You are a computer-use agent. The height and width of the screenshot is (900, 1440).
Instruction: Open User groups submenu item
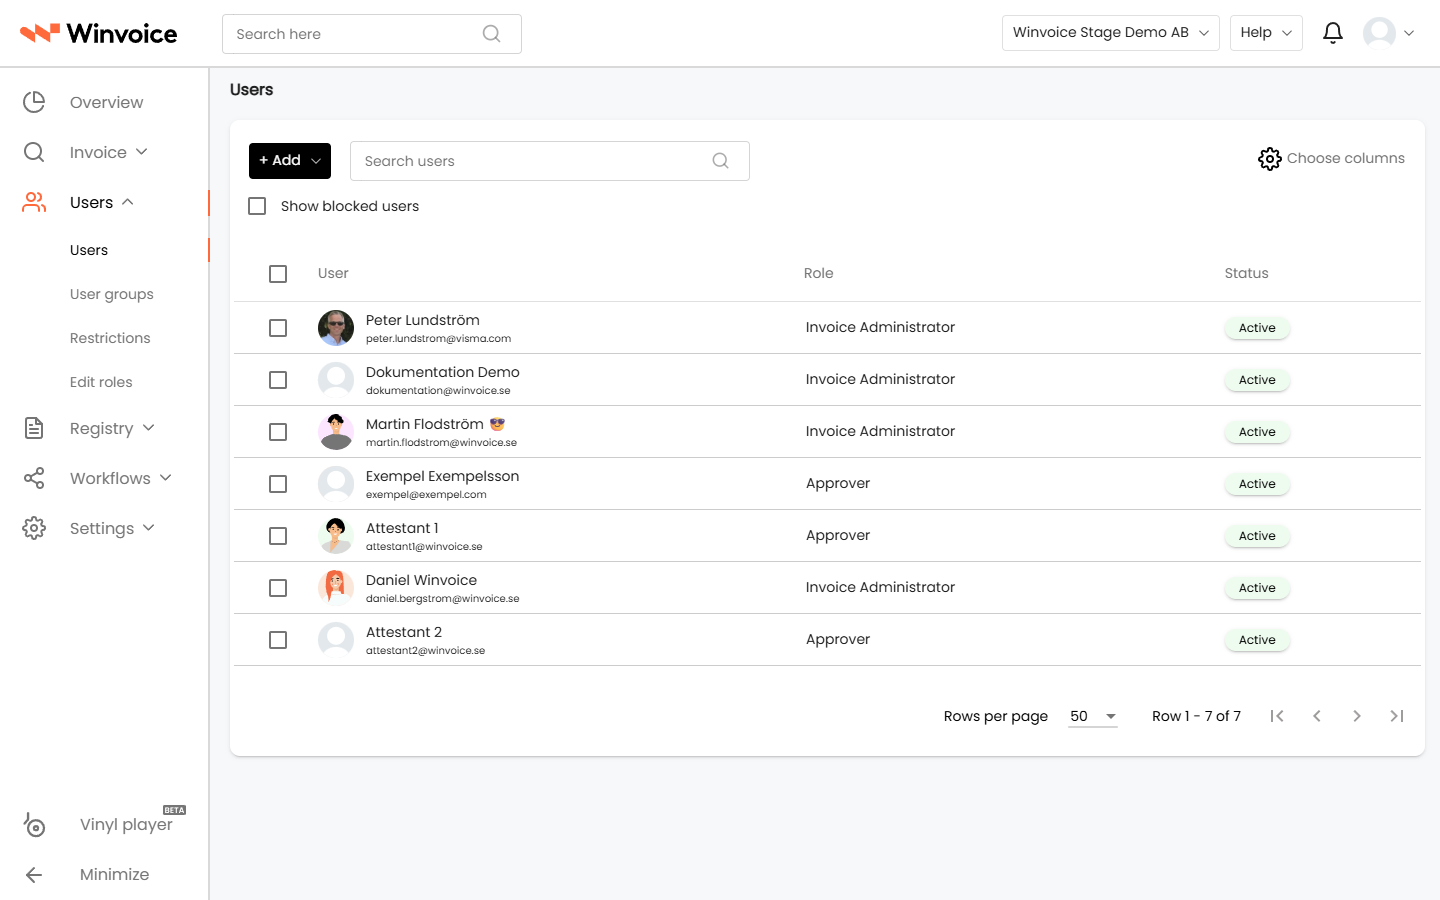112,294
